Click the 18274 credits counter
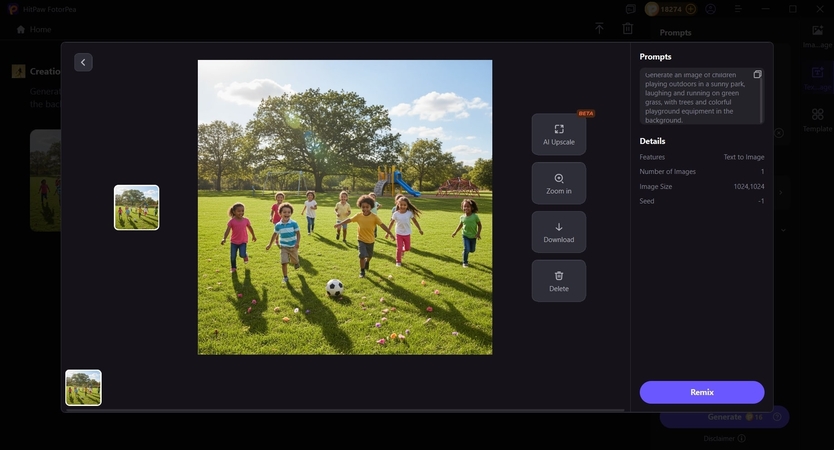834x450 pixels. [x=671, y=9]
